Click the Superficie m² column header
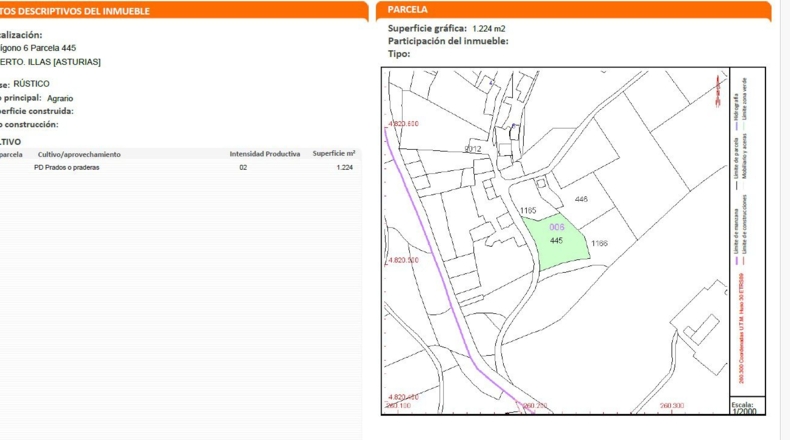The width and height of the screenshot is (790, 440). (x=334, y=153)
